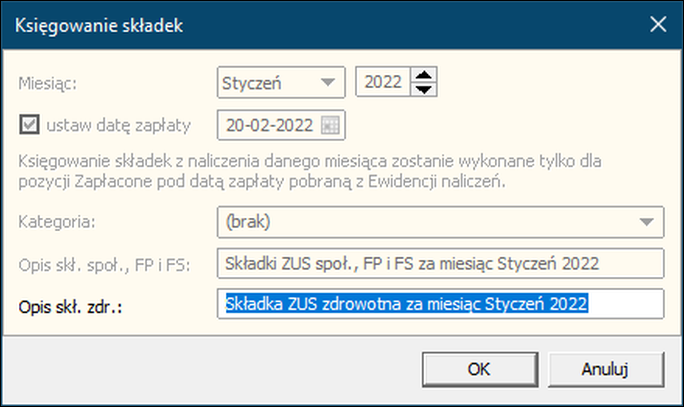684x407 pixels.
Task: Click the 'ustaw datę zapłaty' label text
Action: coord(119,126)
